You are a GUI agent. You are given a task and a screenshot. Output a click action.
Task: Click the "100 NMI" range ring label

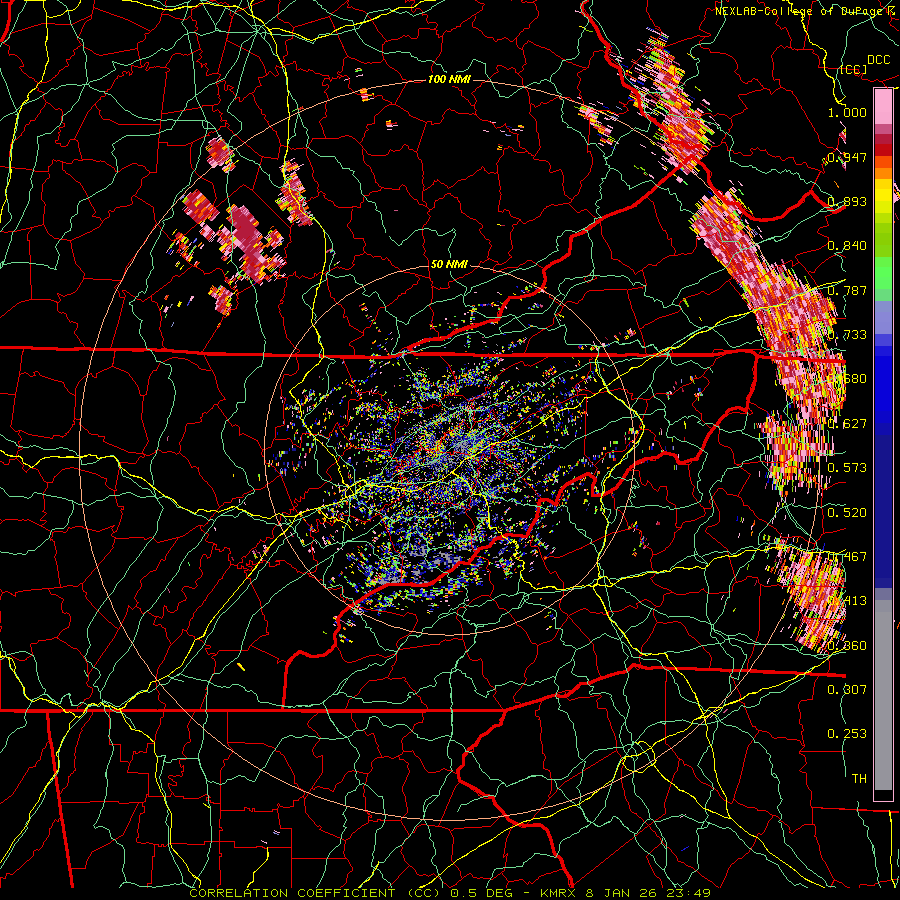point(449,79)
